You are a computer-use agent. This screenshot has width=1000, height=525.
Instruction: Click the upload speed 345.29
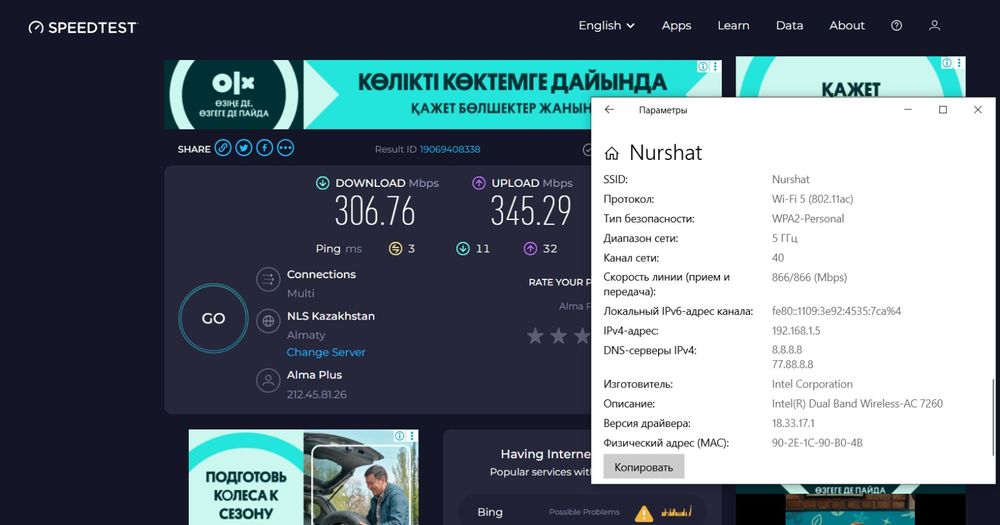tap(531, 211)
